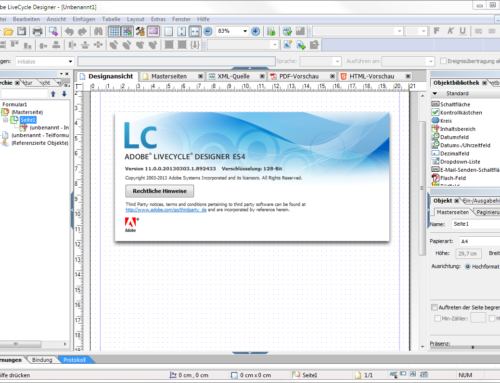
Task: Click the up arrow in the hierarchy panel
Action: (x=53, y=94)
